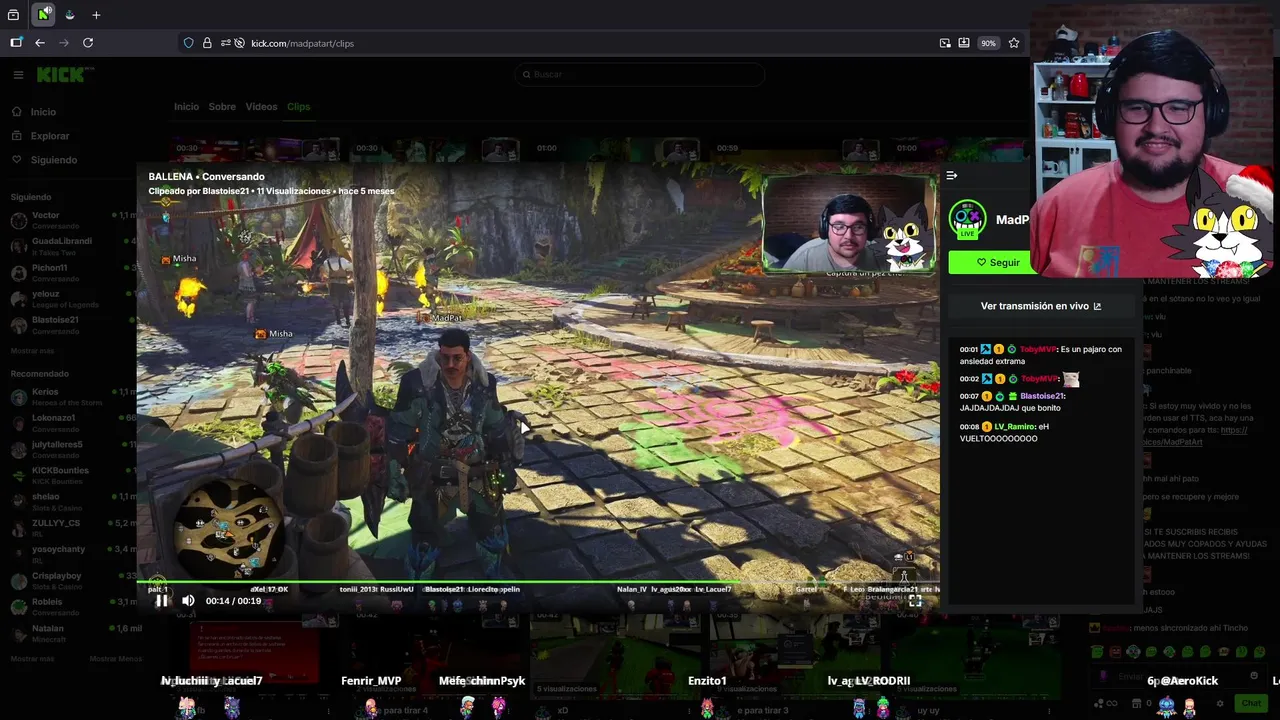The image size is (1280, 720).
Task: Bookmark page with the star icon
Action: [1014, 43]
